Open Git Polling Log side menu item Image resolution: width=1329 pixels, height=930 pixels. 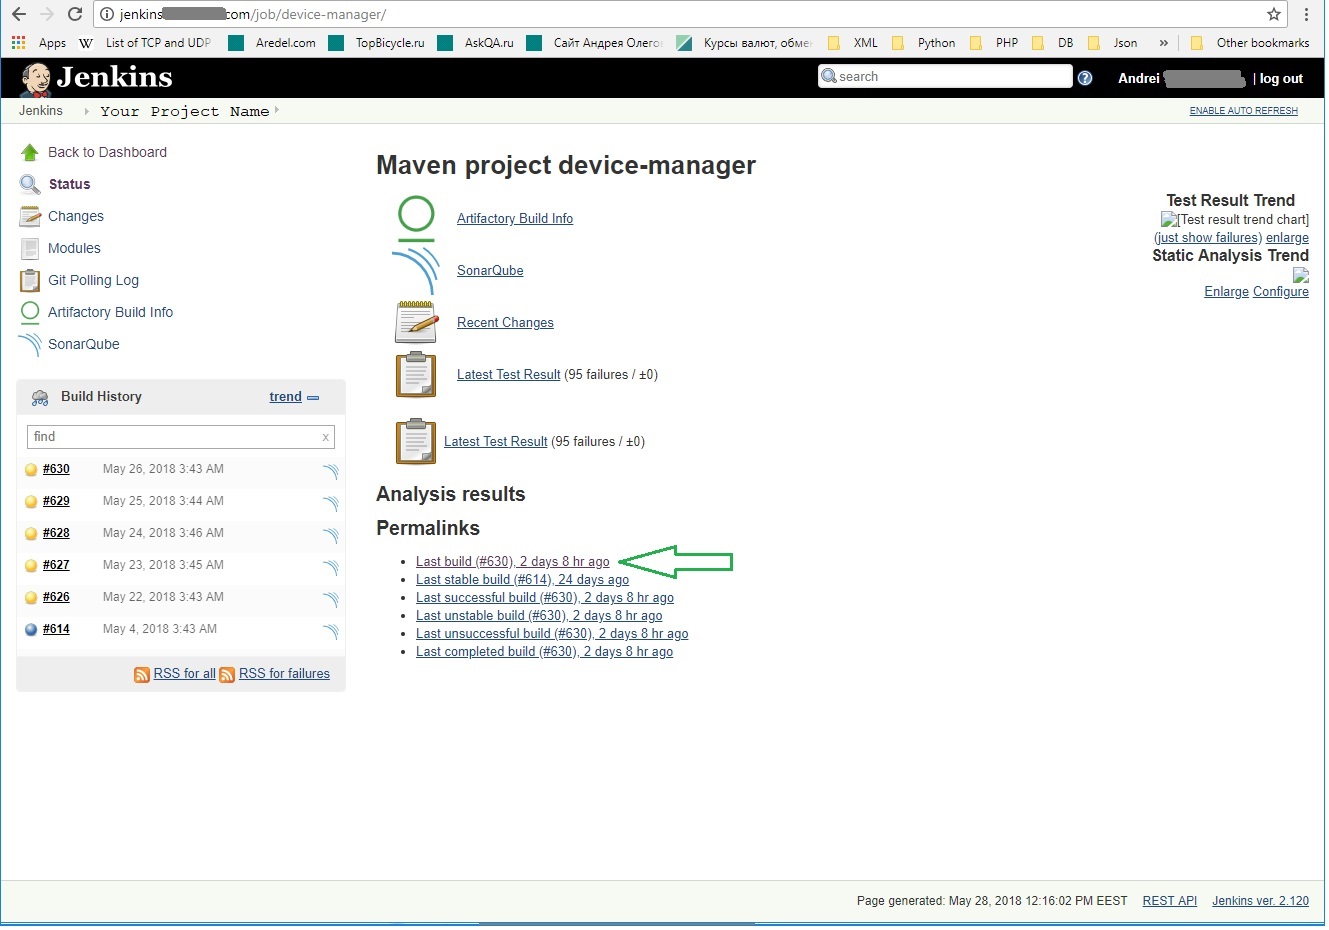(93, 280)
